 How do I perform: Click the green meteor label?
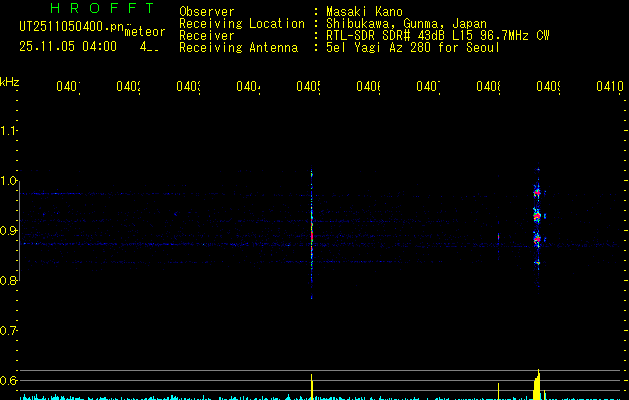click(144, 31)
